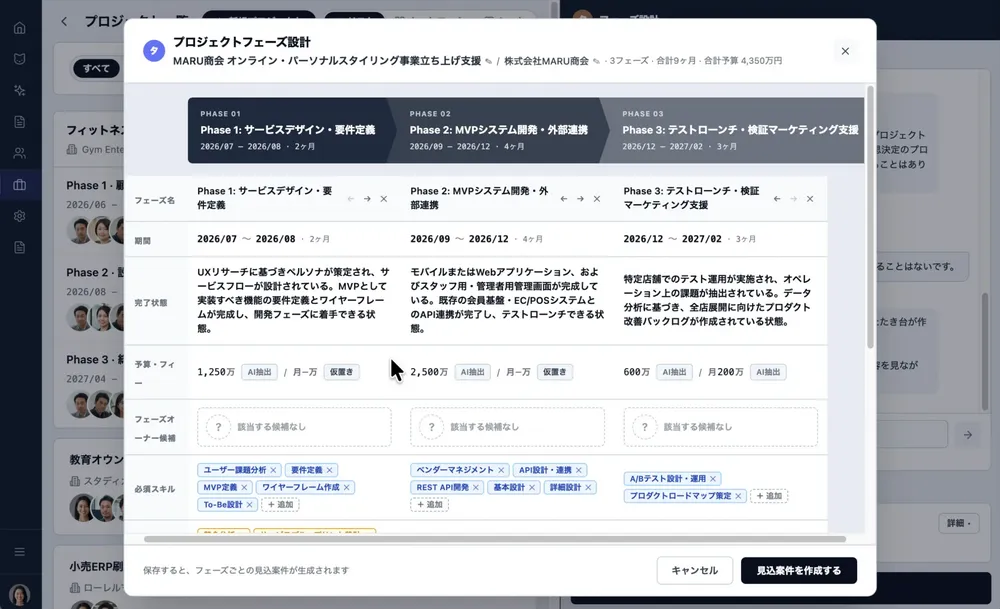Add a required skill to Phase 1
The height and width of the screenshot is (609, 1000).
click(x=281, y=504)
